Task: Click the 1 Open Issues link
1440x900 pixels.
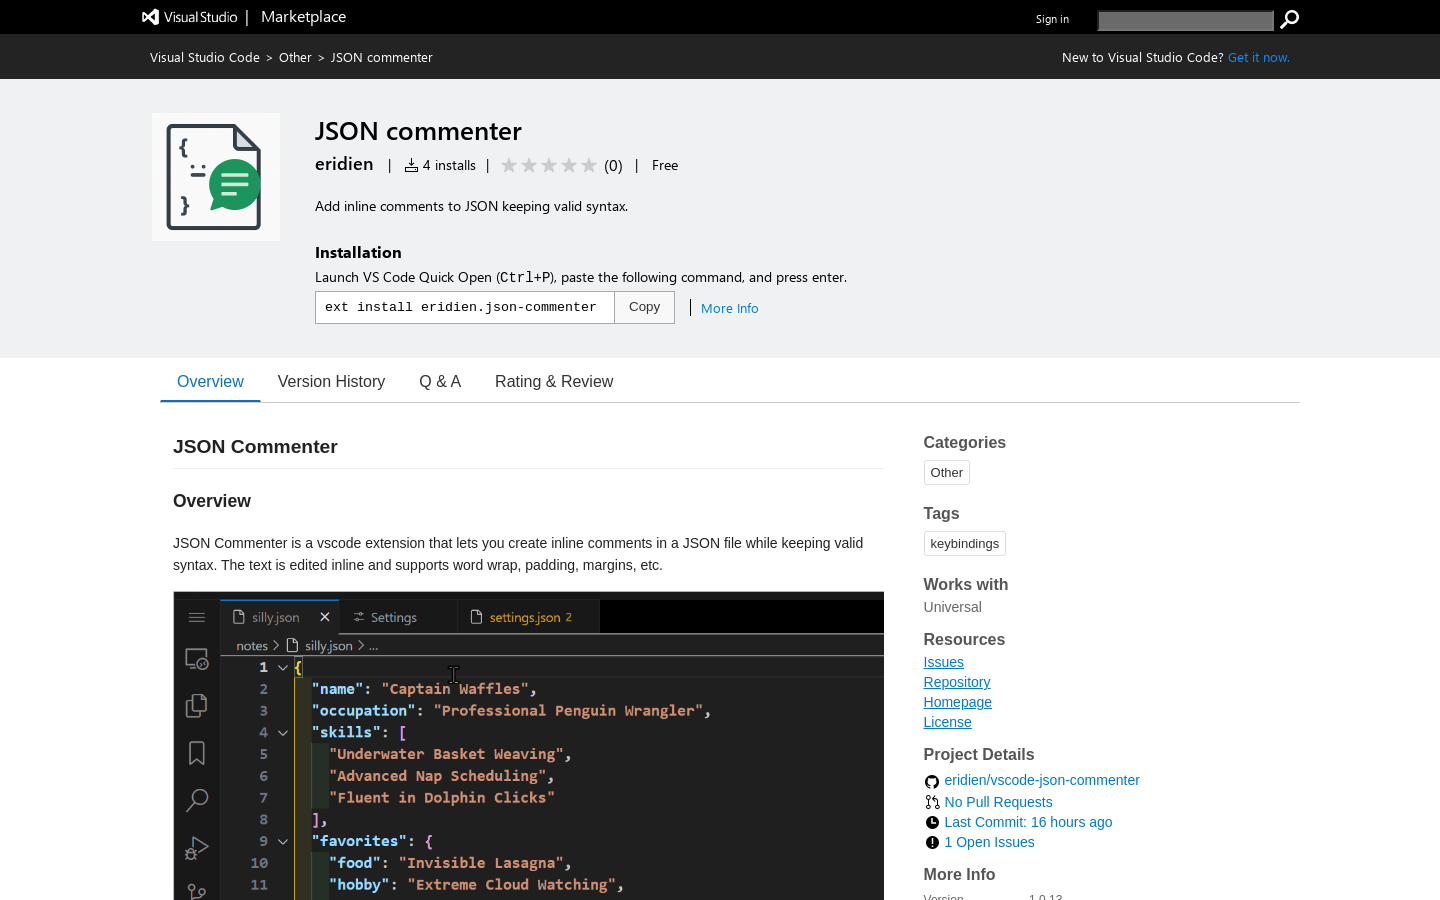Action: click(989, 842)
